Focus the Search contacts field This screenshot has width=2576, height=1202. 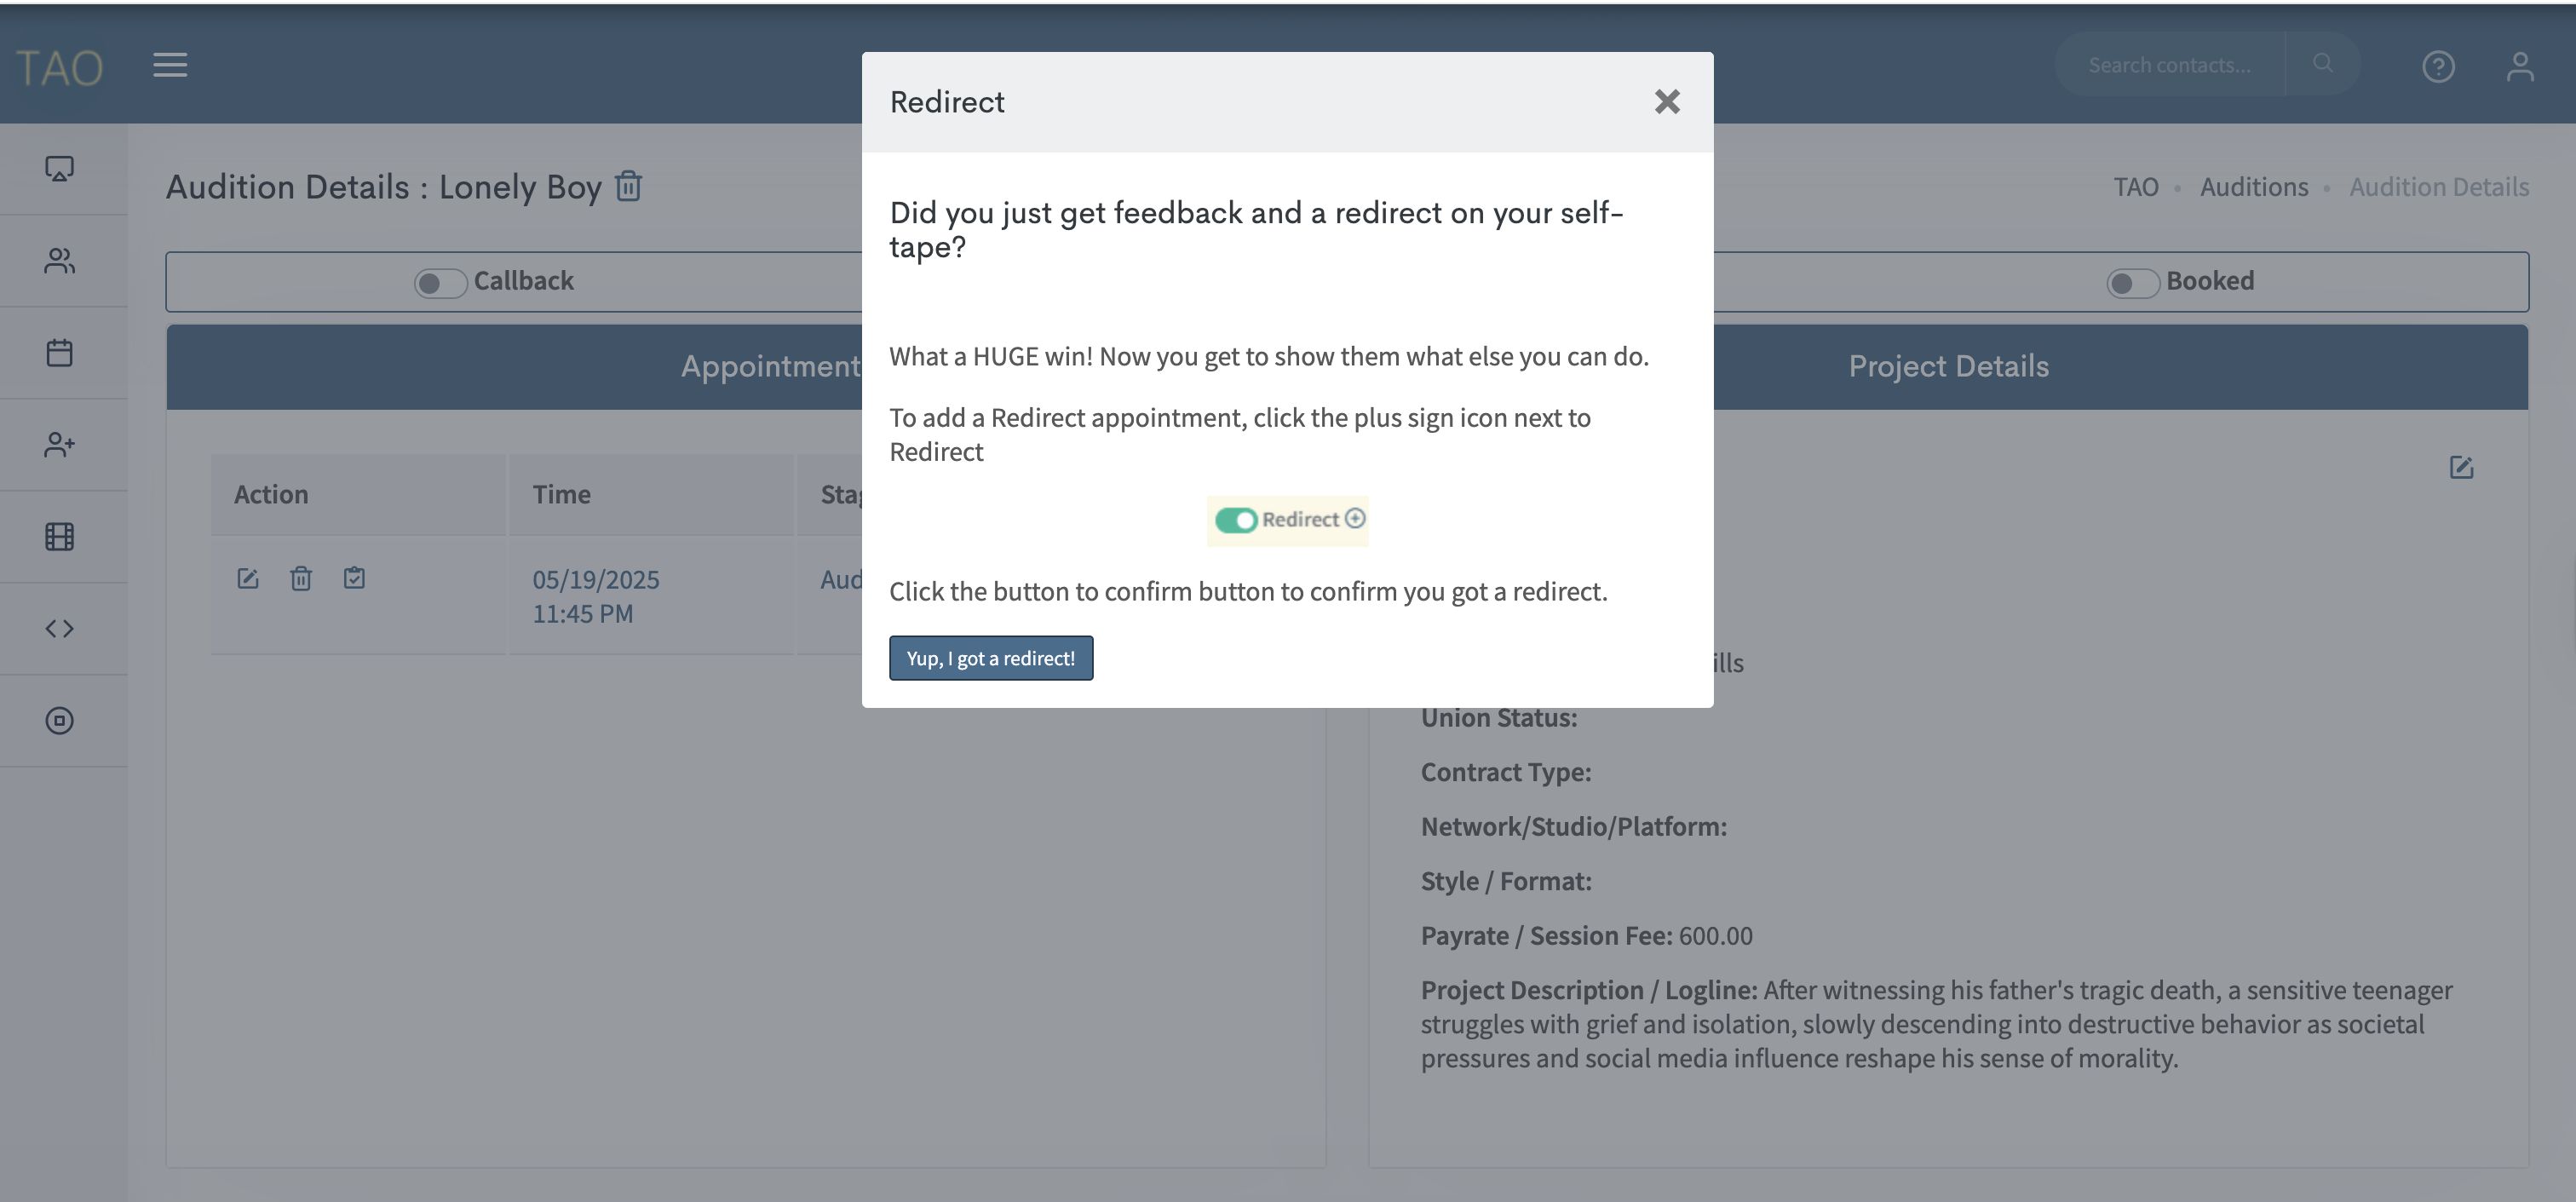(x=2170, y=66)
